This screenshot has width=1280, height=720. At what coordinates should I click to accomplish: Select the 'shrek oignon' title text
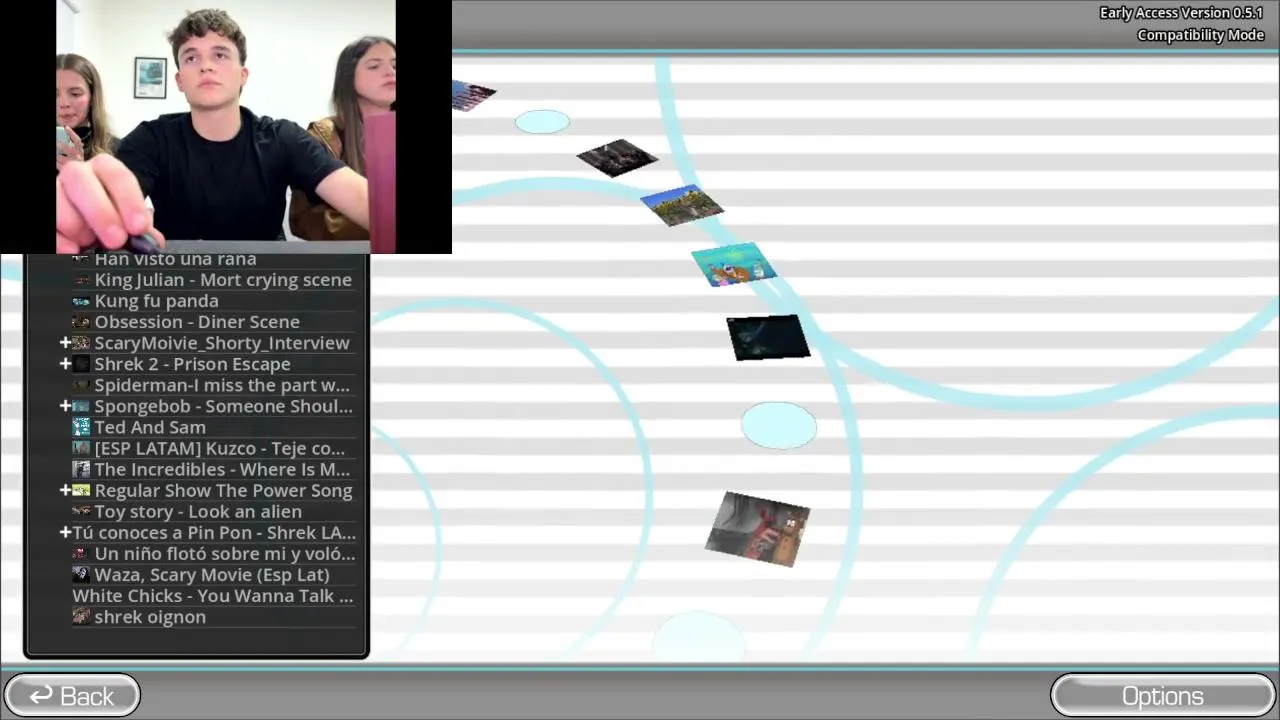click(x=150, y=617)
